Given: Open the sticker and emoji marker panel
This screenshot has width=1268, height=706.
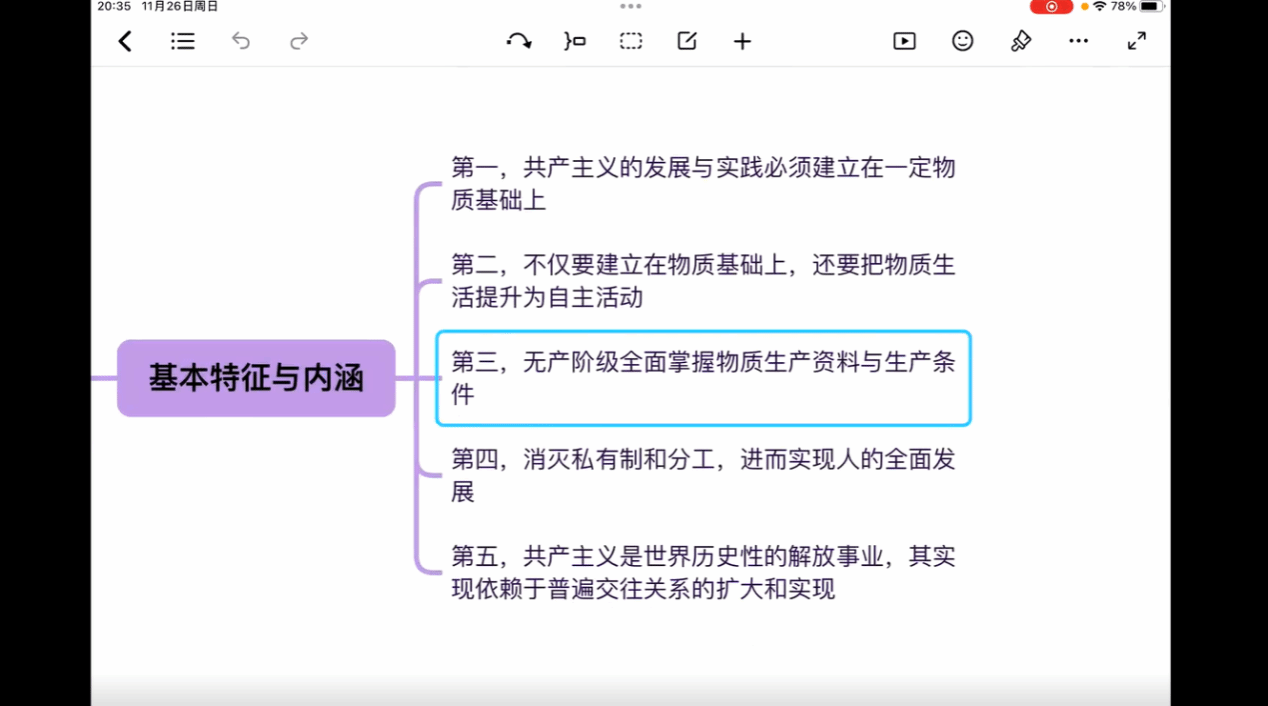Looking at the screenshot, I should click(x=962, y=41).
